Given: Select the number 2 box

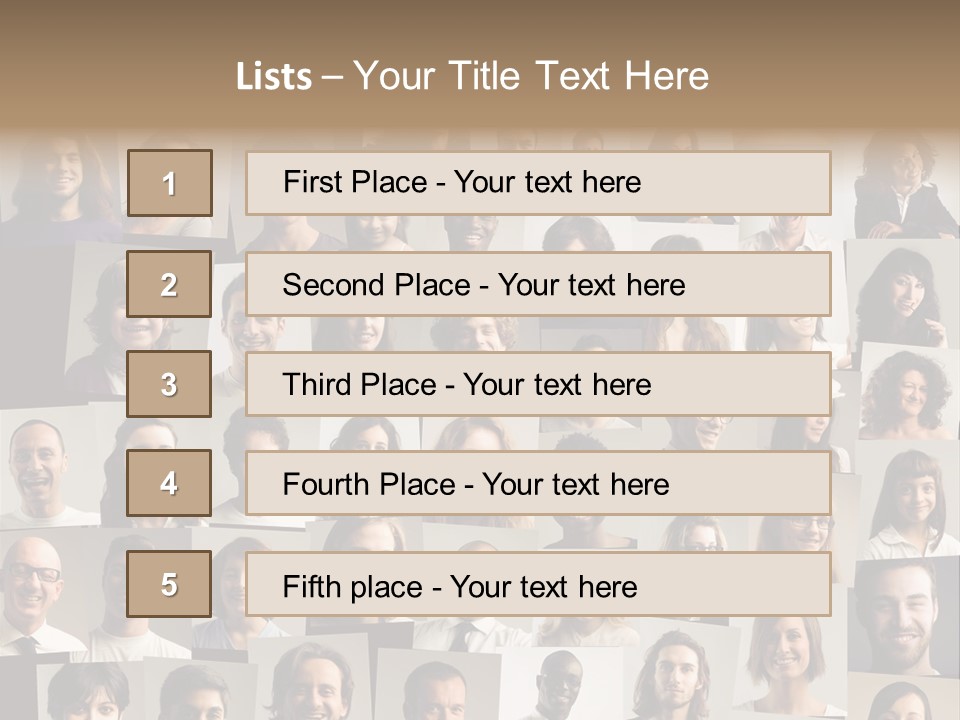Looking at the screenshot, I should tap(169, 284).
